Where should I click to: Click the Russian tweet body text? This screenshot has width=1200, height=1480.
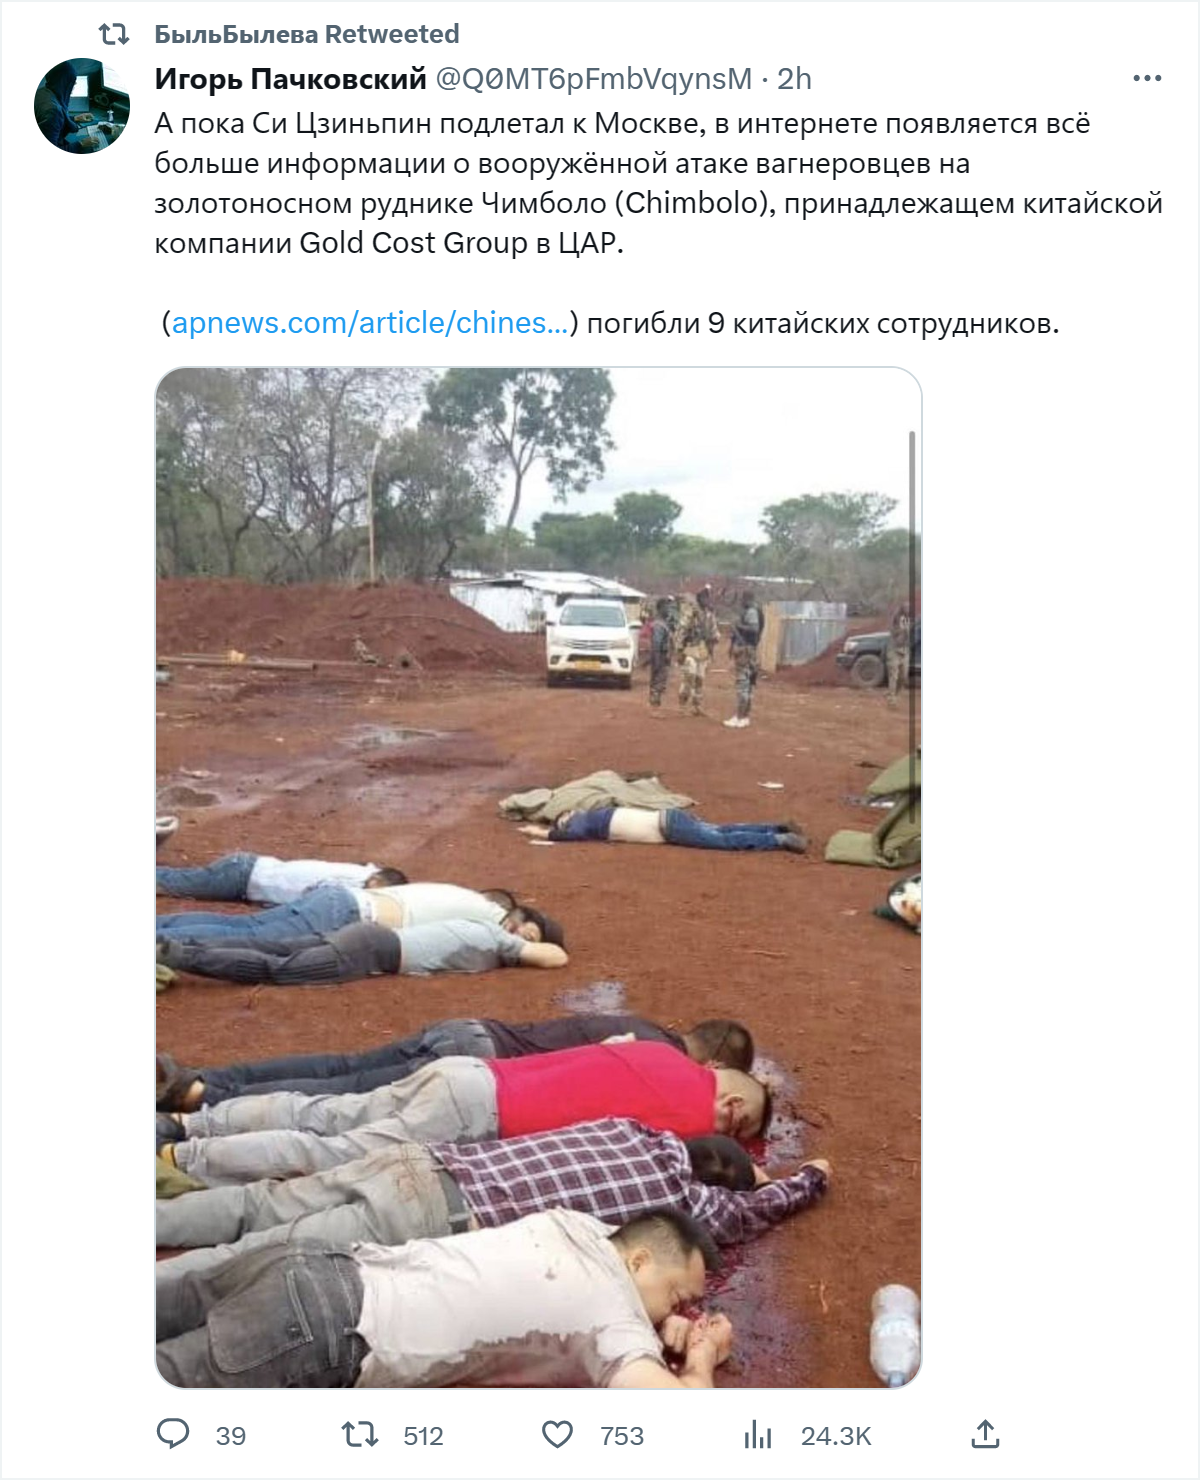[658, 183]
